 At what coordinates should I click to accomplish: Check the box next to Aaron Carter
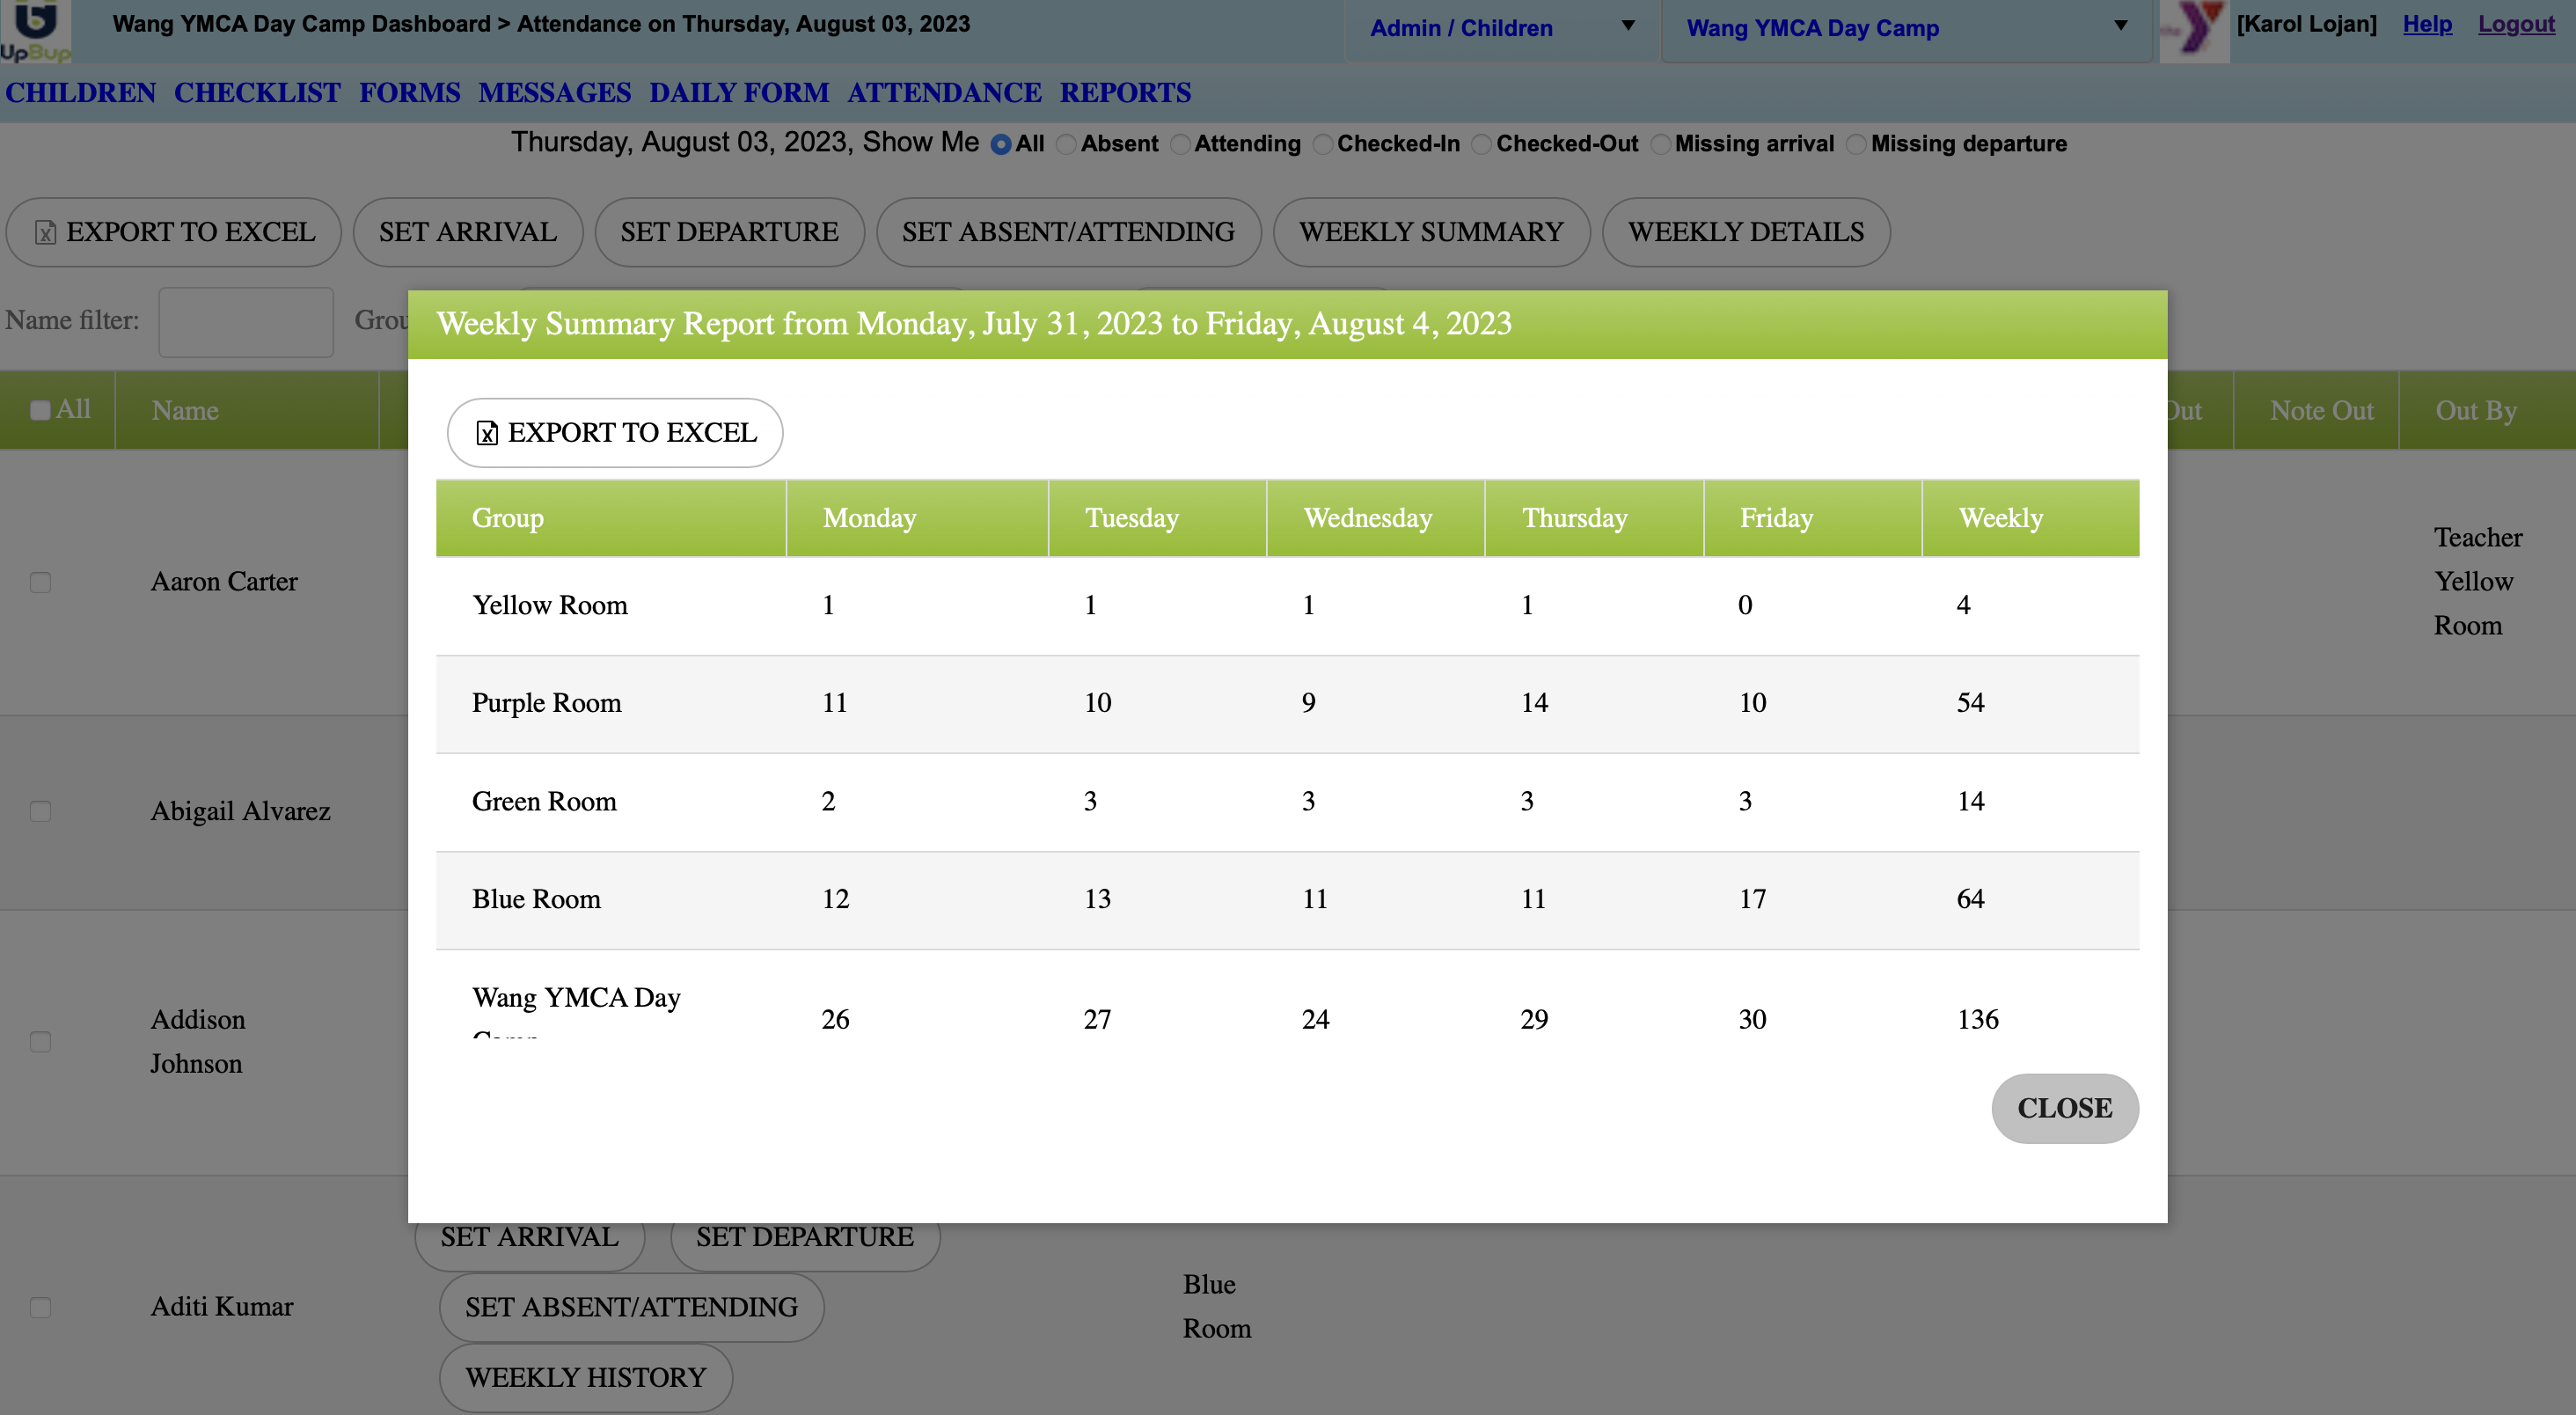tap(40, 583)
